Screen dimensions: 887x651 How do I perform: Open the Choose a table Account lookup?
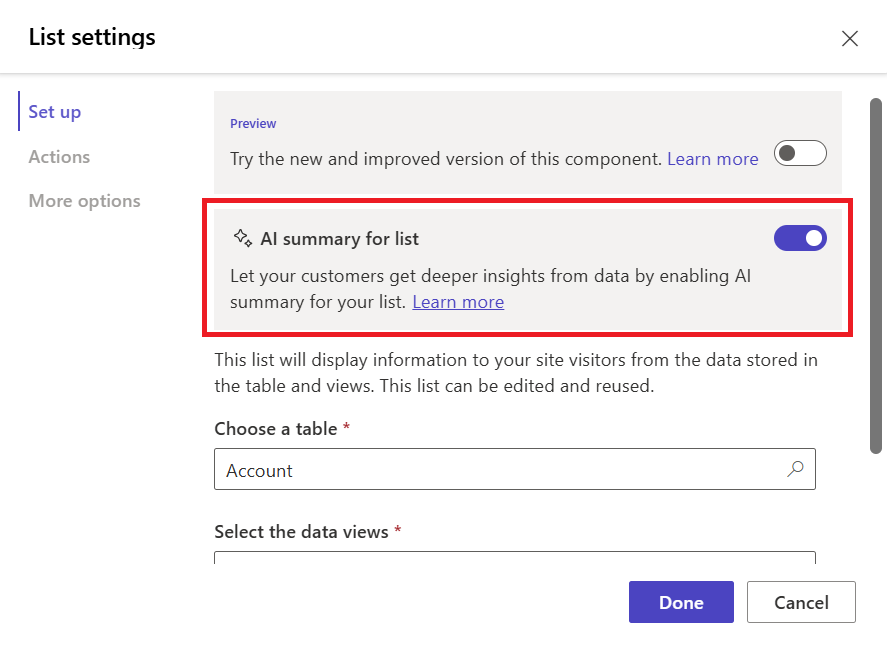coord(500,470)
